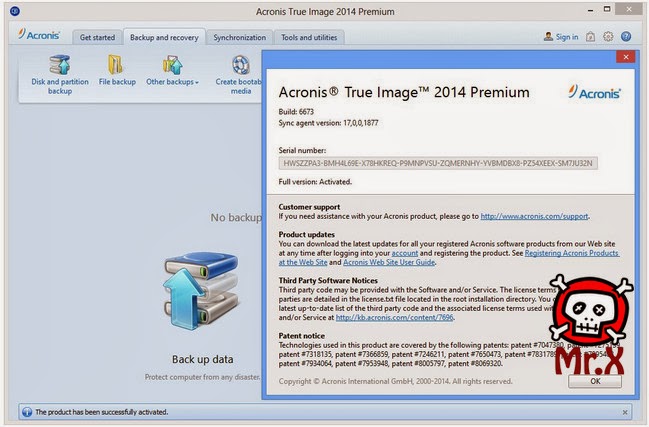Screen dimensions: 649x427
Task: Open the acronis.com/support link
Action: coord(534,216)
